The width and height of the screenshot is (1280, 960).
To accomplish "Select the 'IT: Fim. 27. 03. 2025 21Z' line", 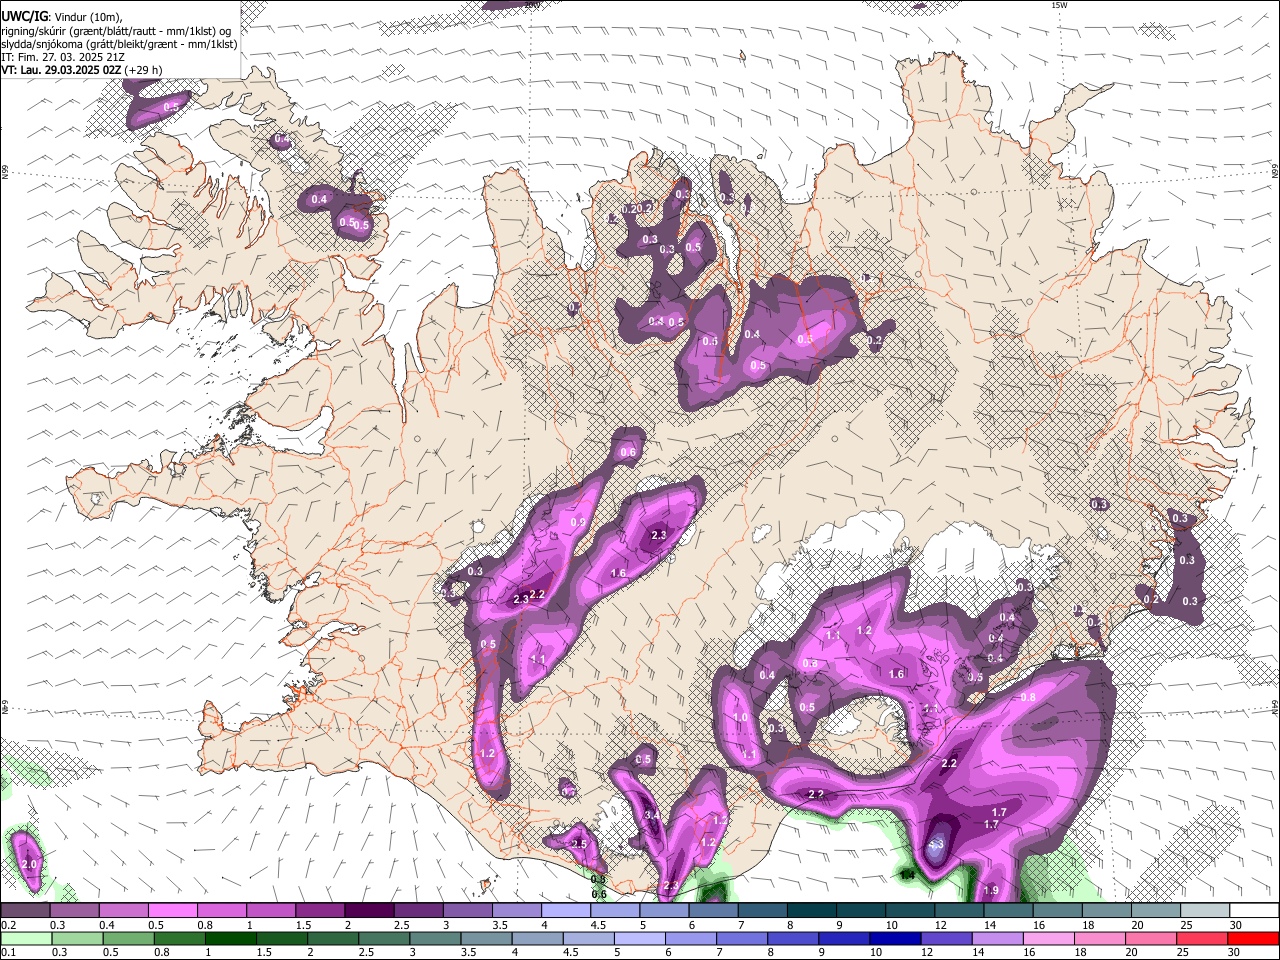I will 62,57.
